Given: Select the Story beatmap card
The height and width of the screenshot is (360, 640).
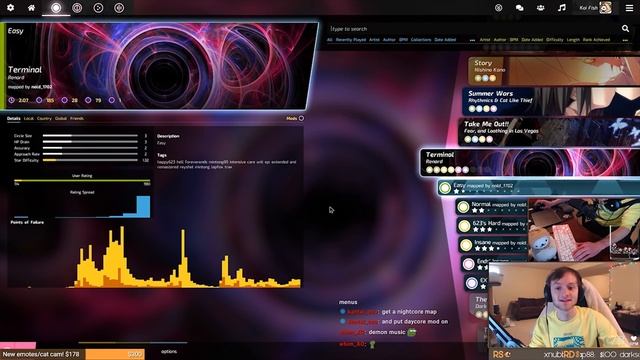Looking at the screenshot, I should click(554, 71).
